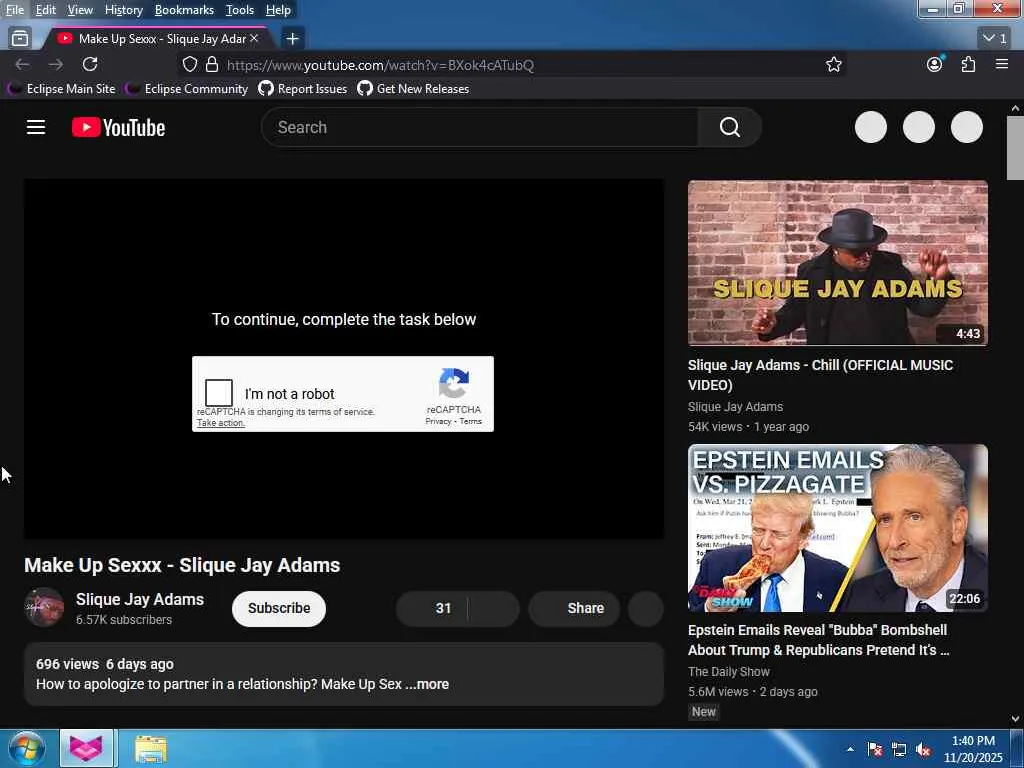Open the browser application menu
This screenshot has width=1024, height=768.
click(x=1002, y=64)
